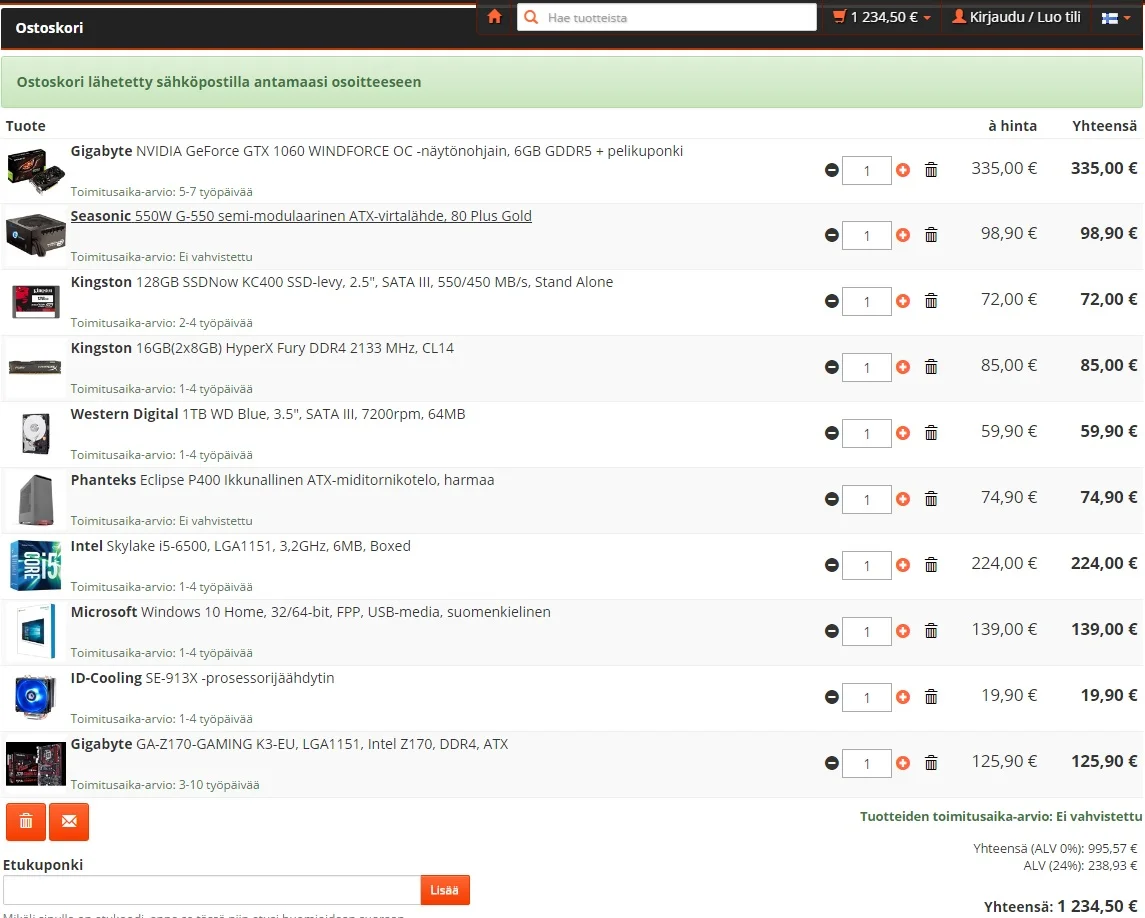This screenshot has height=918, width=1145.
Task: Delete the Gigabyte GTX 1060 from cart
Action: (931, 170)
